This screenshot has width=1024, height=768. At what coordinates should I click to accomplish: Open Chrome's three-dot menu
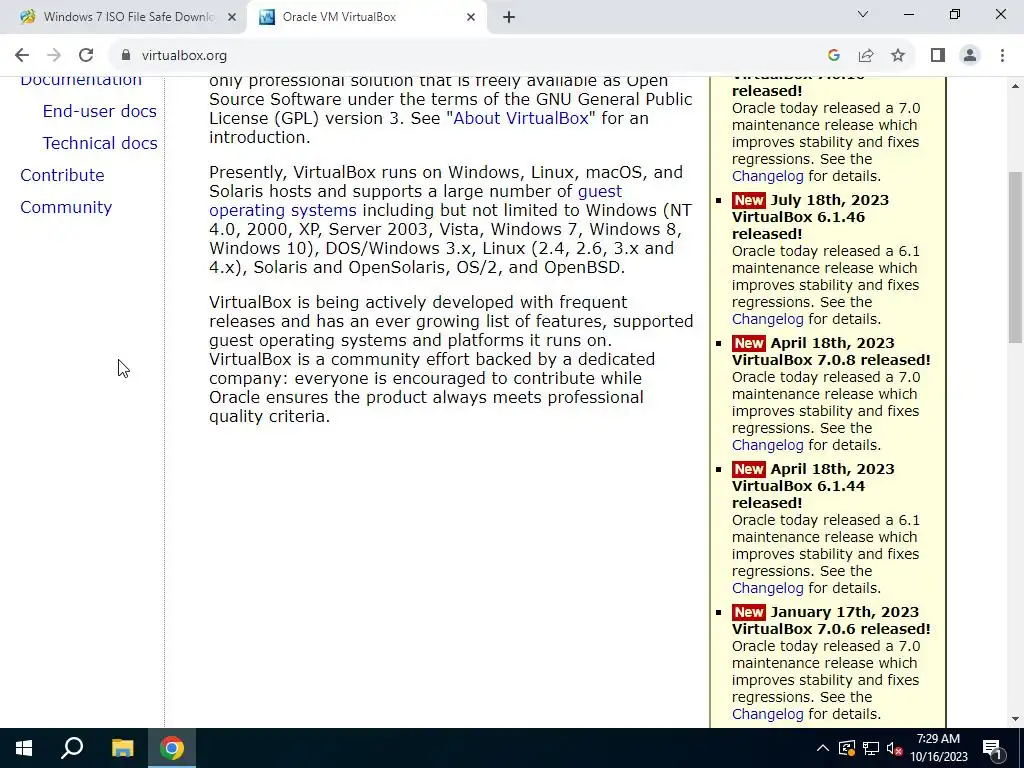pos(1002,56)
